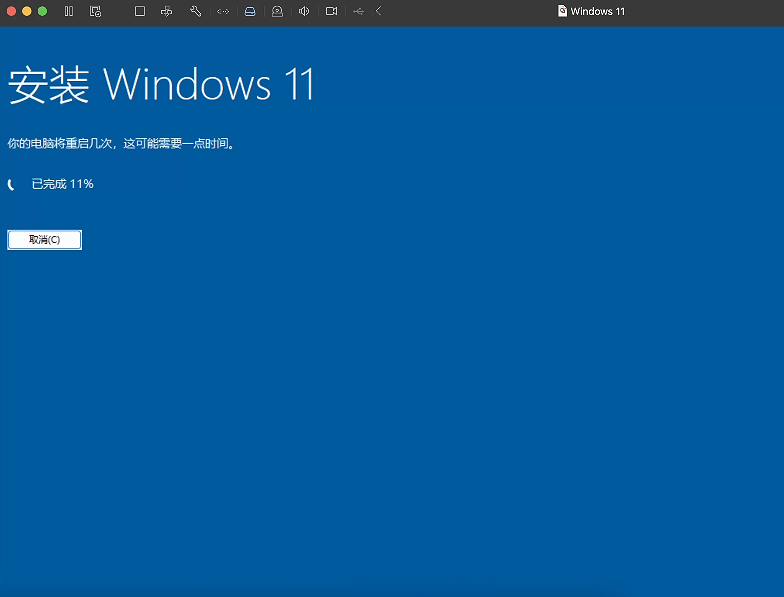The width and height of the screenshot is (784, 597).
Task: Click the Ctrl-Alt-Del keys icon
Action: pyautogui.click(x=166, y=11)
